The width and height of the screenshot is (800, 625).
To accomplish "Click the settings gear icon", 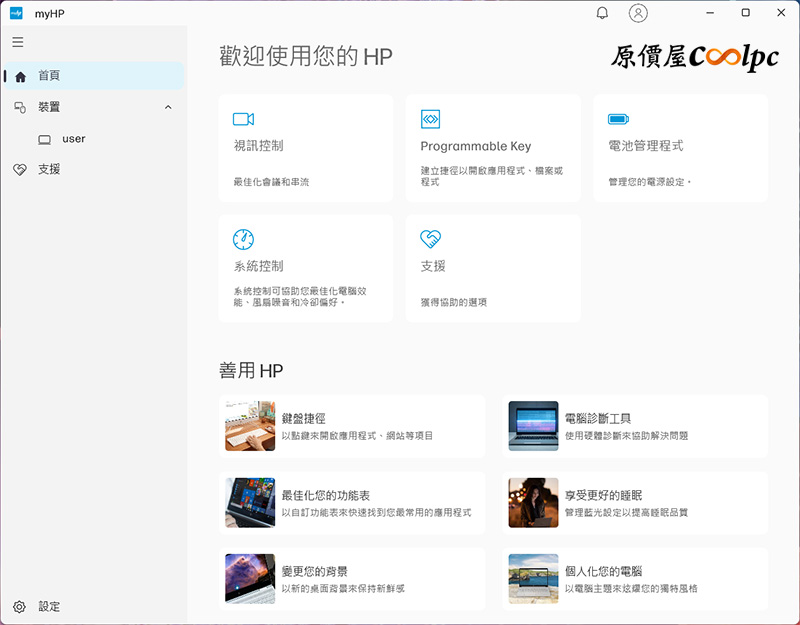I will [19, 606].
